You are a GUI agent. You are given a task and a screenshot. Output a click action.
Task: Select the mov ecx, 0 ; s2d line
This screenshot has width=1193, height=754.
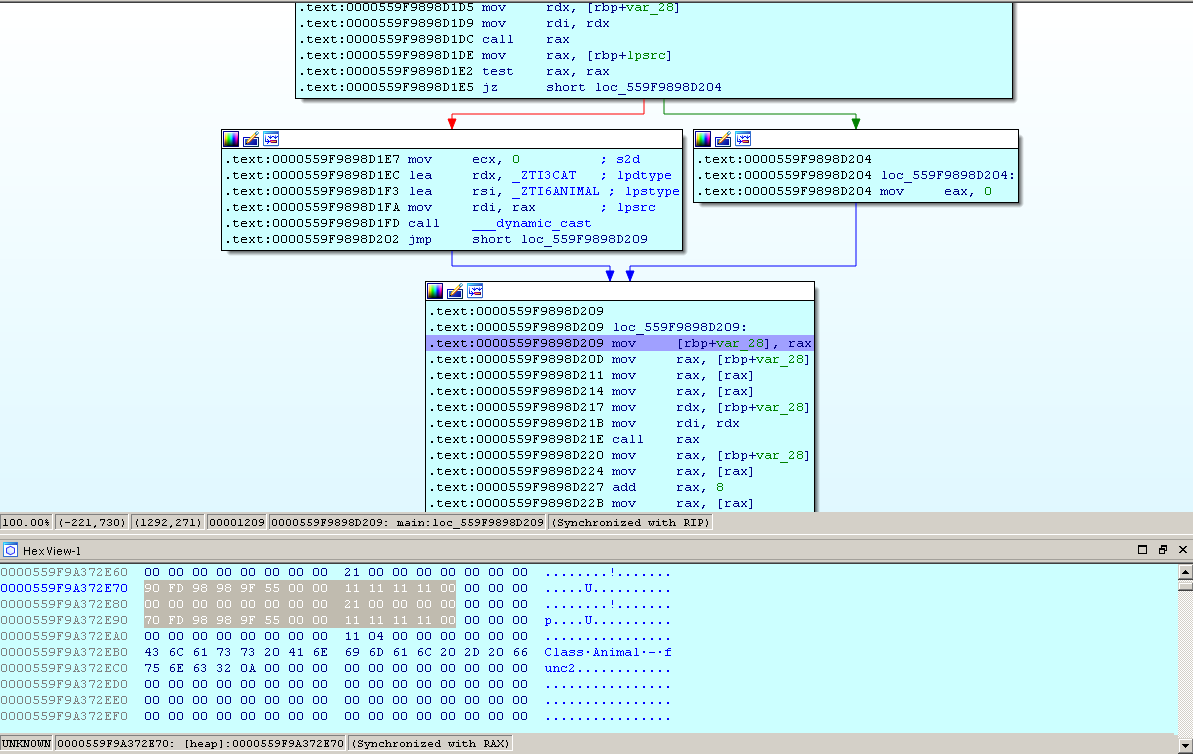click(432, 159)
